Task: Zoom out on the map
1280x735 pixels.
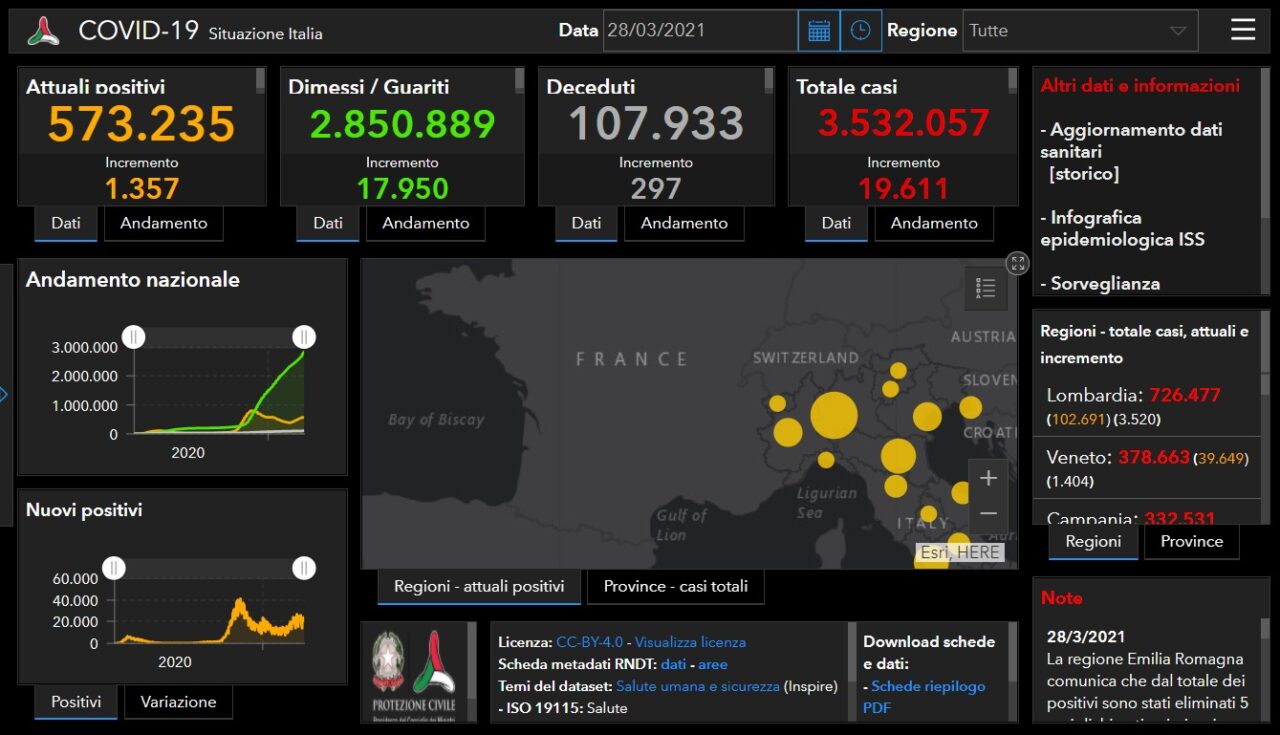Action: [988, 514]
